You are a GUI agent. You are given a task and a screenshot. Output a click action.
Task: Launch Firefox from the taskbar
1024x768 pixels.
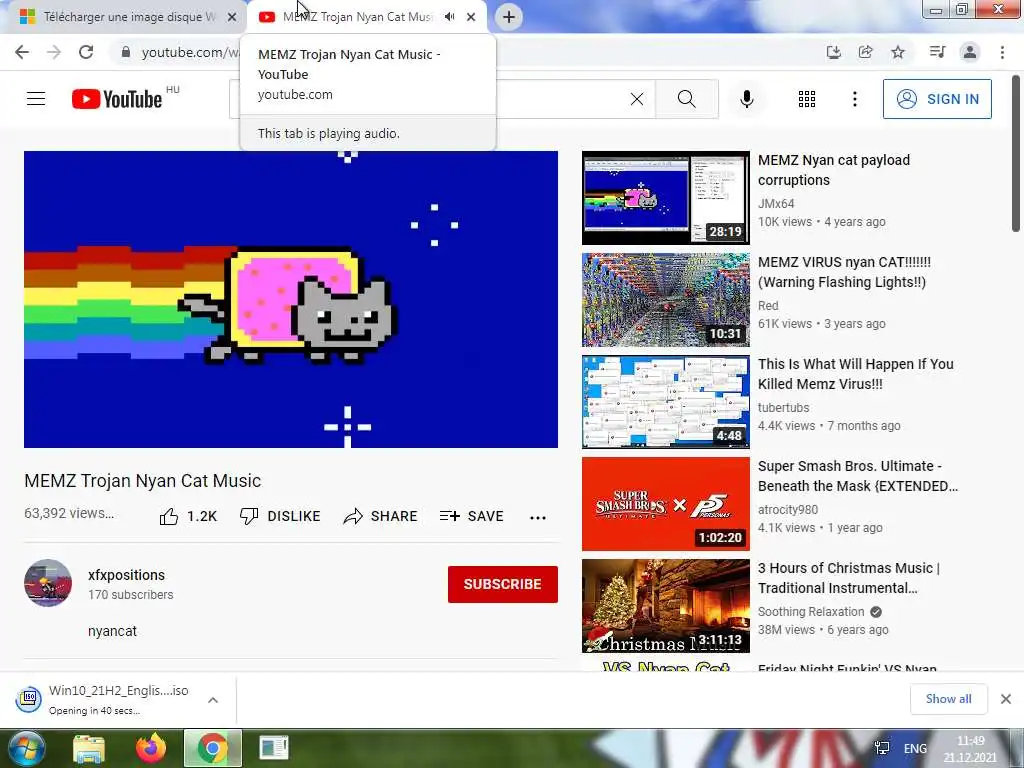(x=151, y=748)
